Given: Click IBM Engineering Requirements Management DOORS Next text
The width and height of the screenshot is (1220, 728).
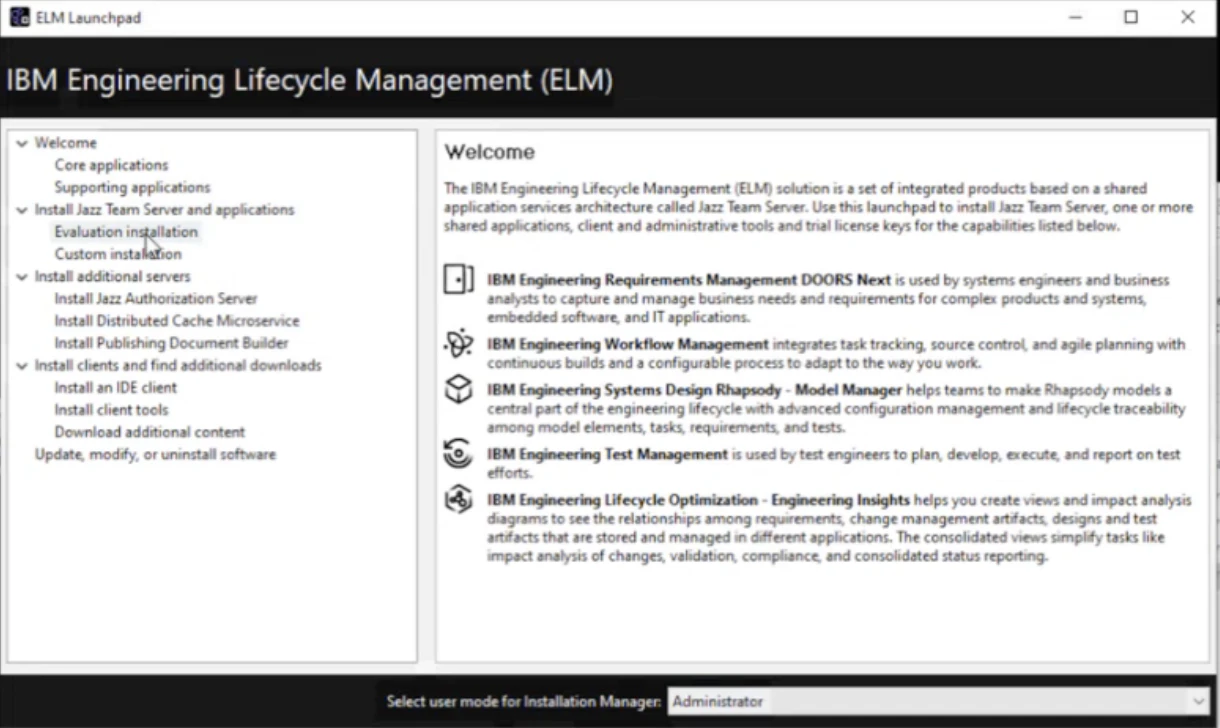Looking at the screenshot, I should point(689,280).
